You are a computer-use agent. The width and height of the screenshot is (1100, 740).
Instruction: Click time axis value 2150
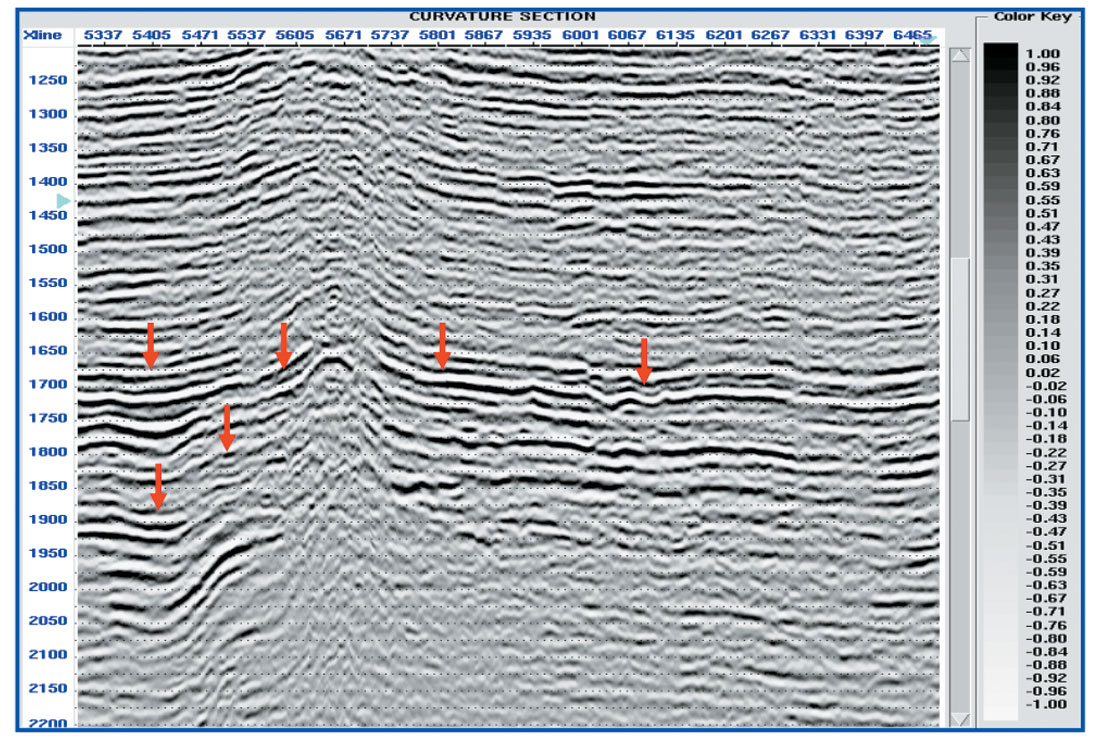click(x=48, y=688)
